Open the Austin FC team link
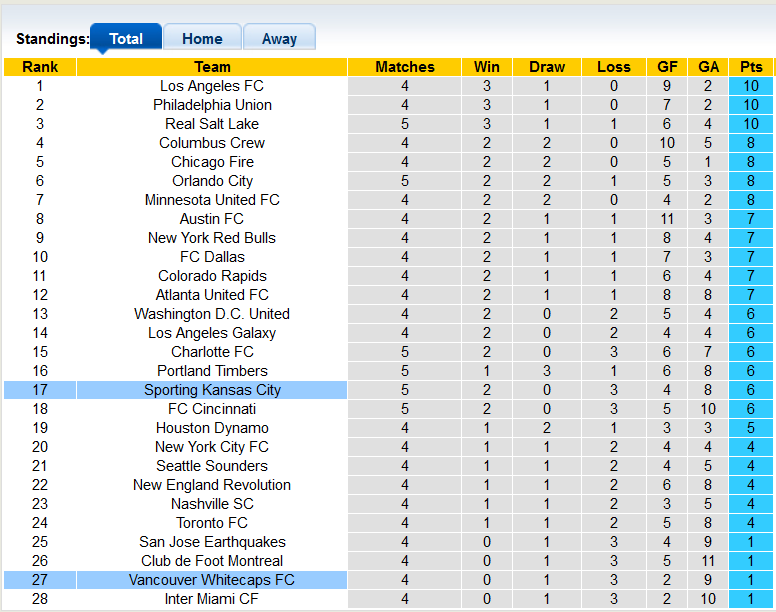Viewport: 776px width, 612px height. (212, 219)
